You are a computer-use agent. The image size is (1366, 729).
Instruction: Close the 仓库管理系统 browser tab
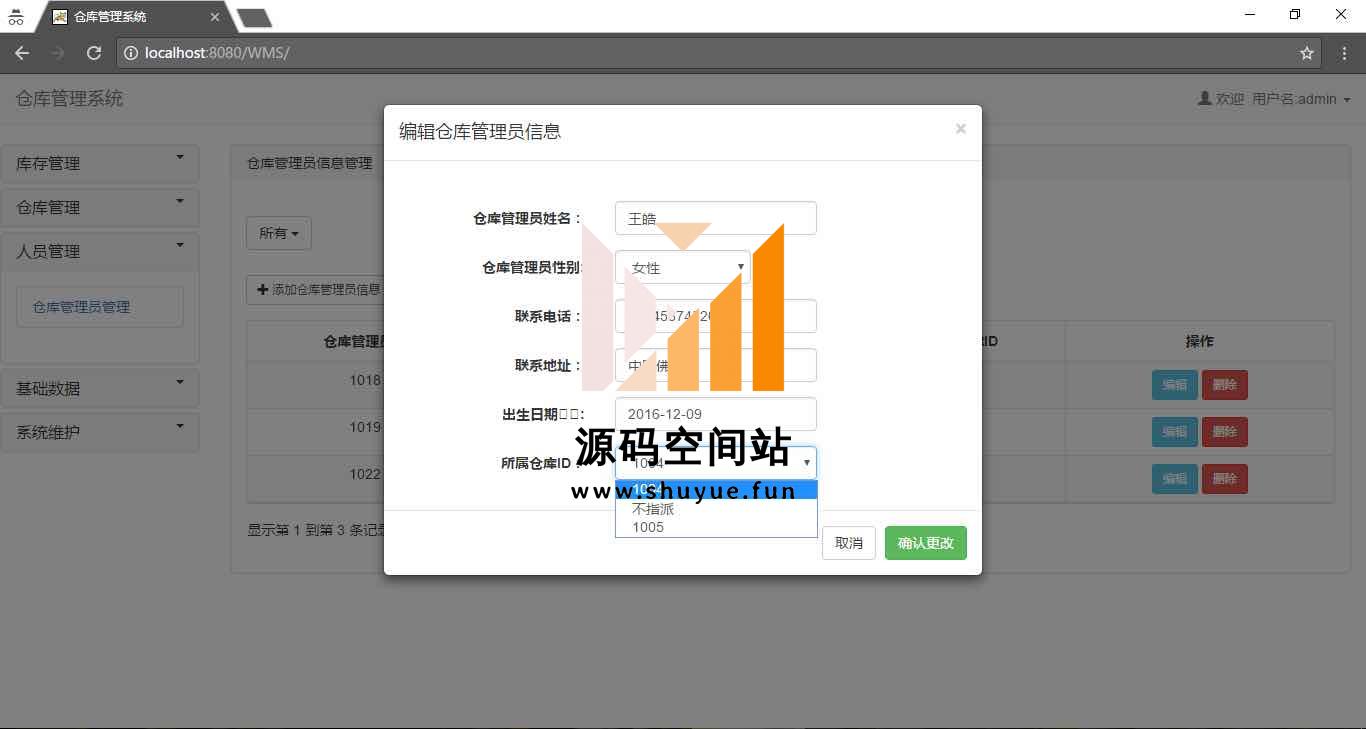[x=215, y=17]
